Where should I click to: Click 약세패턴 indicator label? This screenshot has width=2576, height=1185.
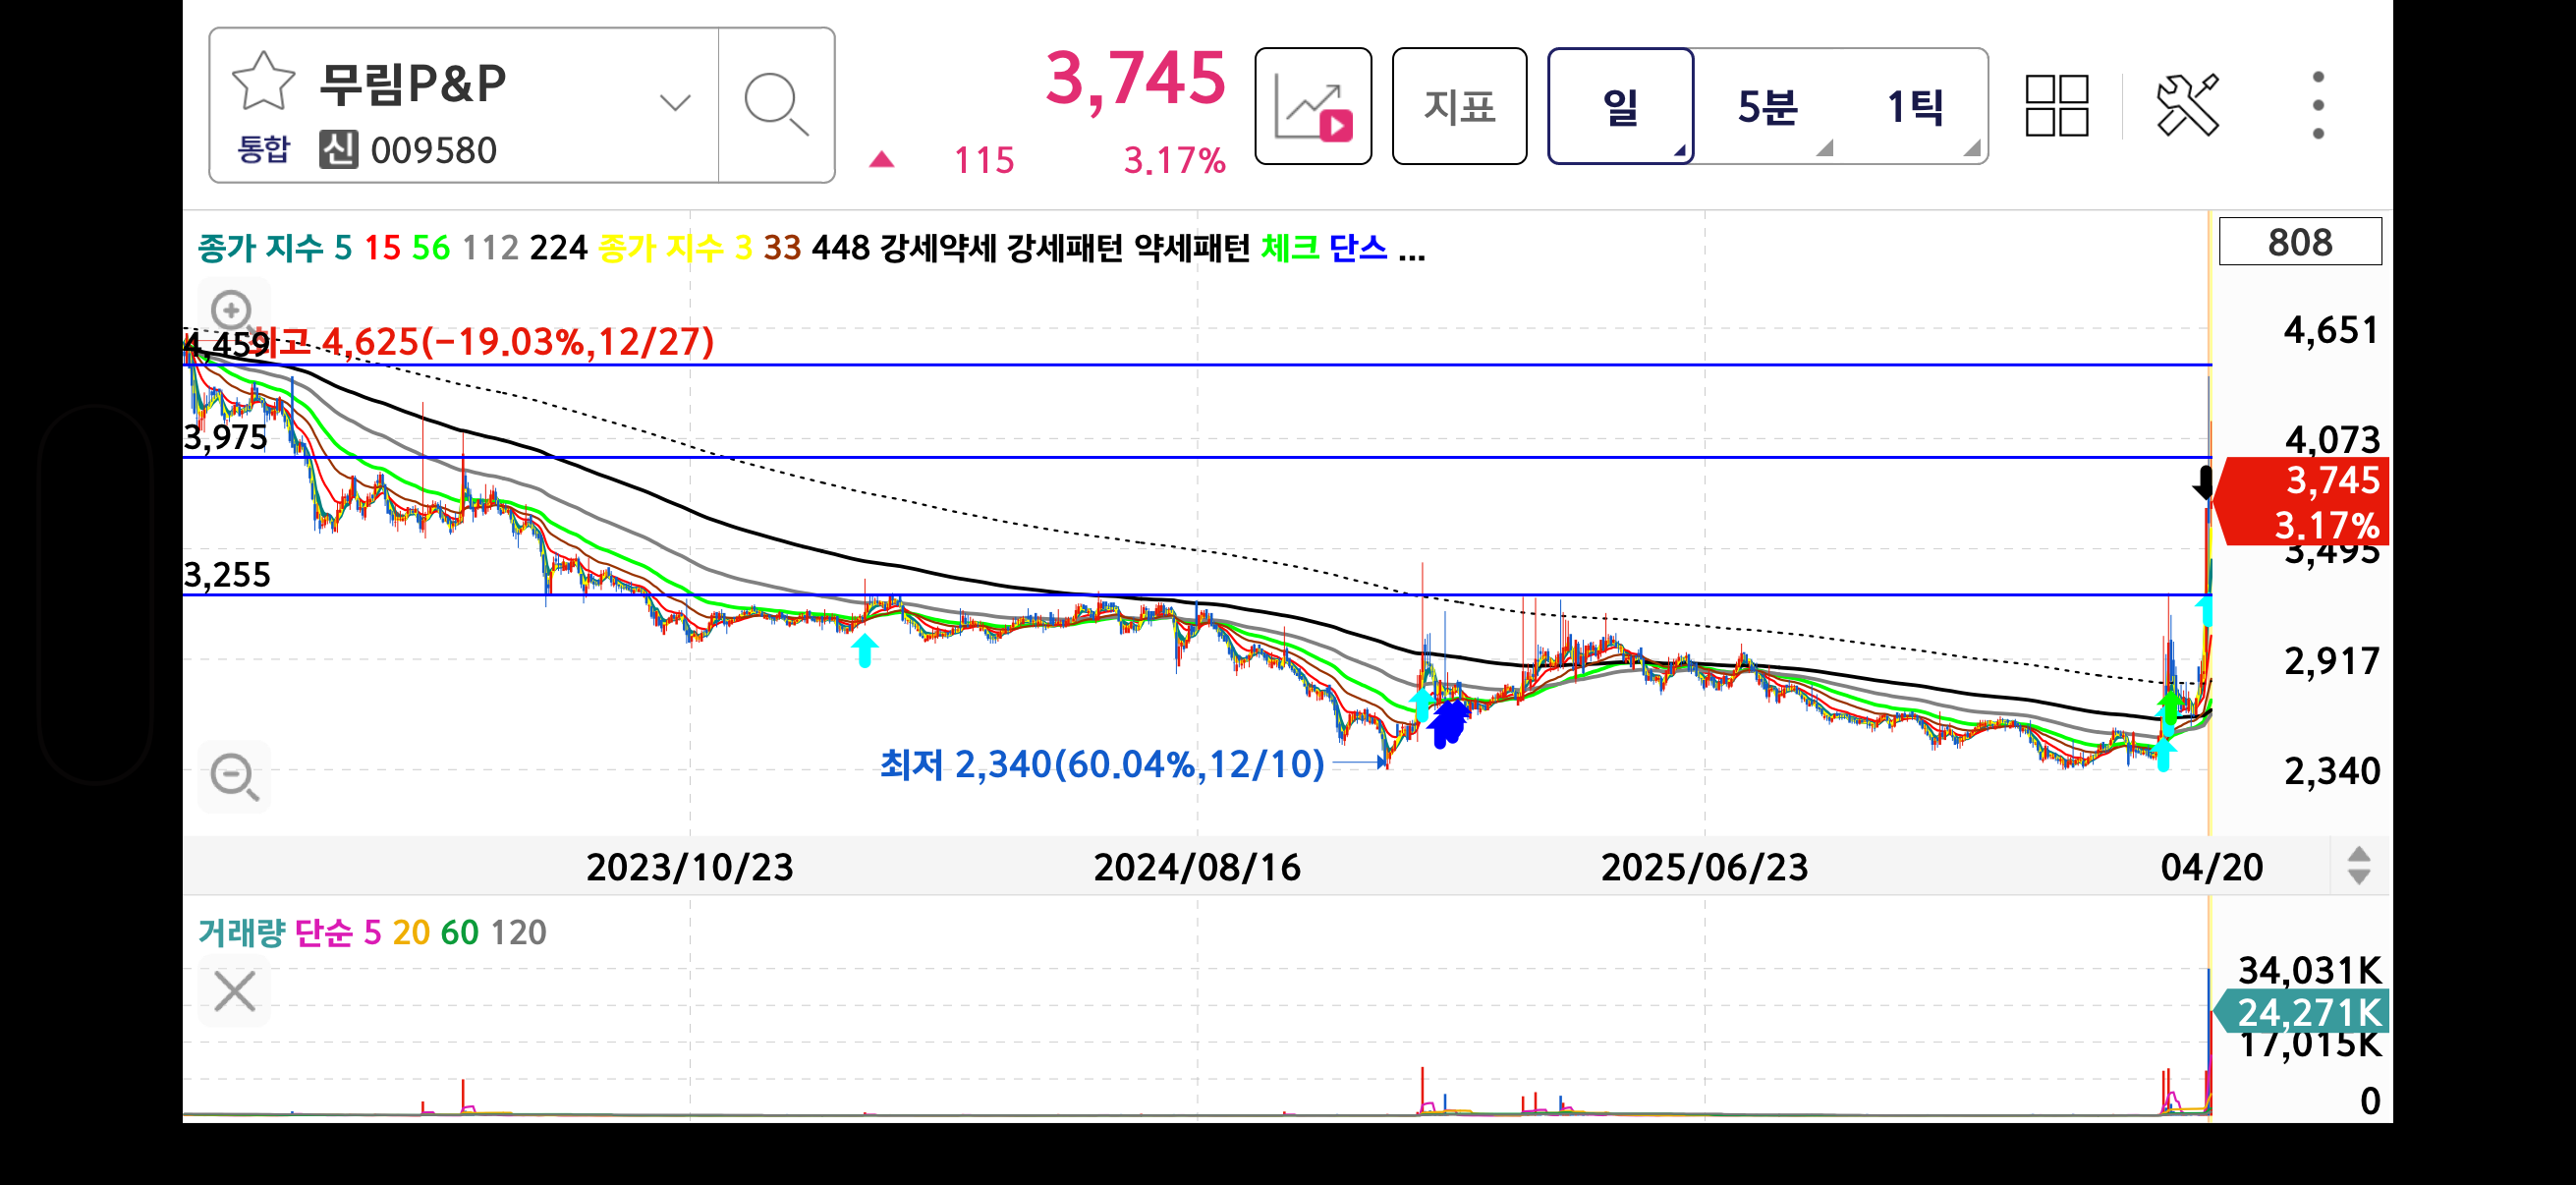coord(1192,247)
